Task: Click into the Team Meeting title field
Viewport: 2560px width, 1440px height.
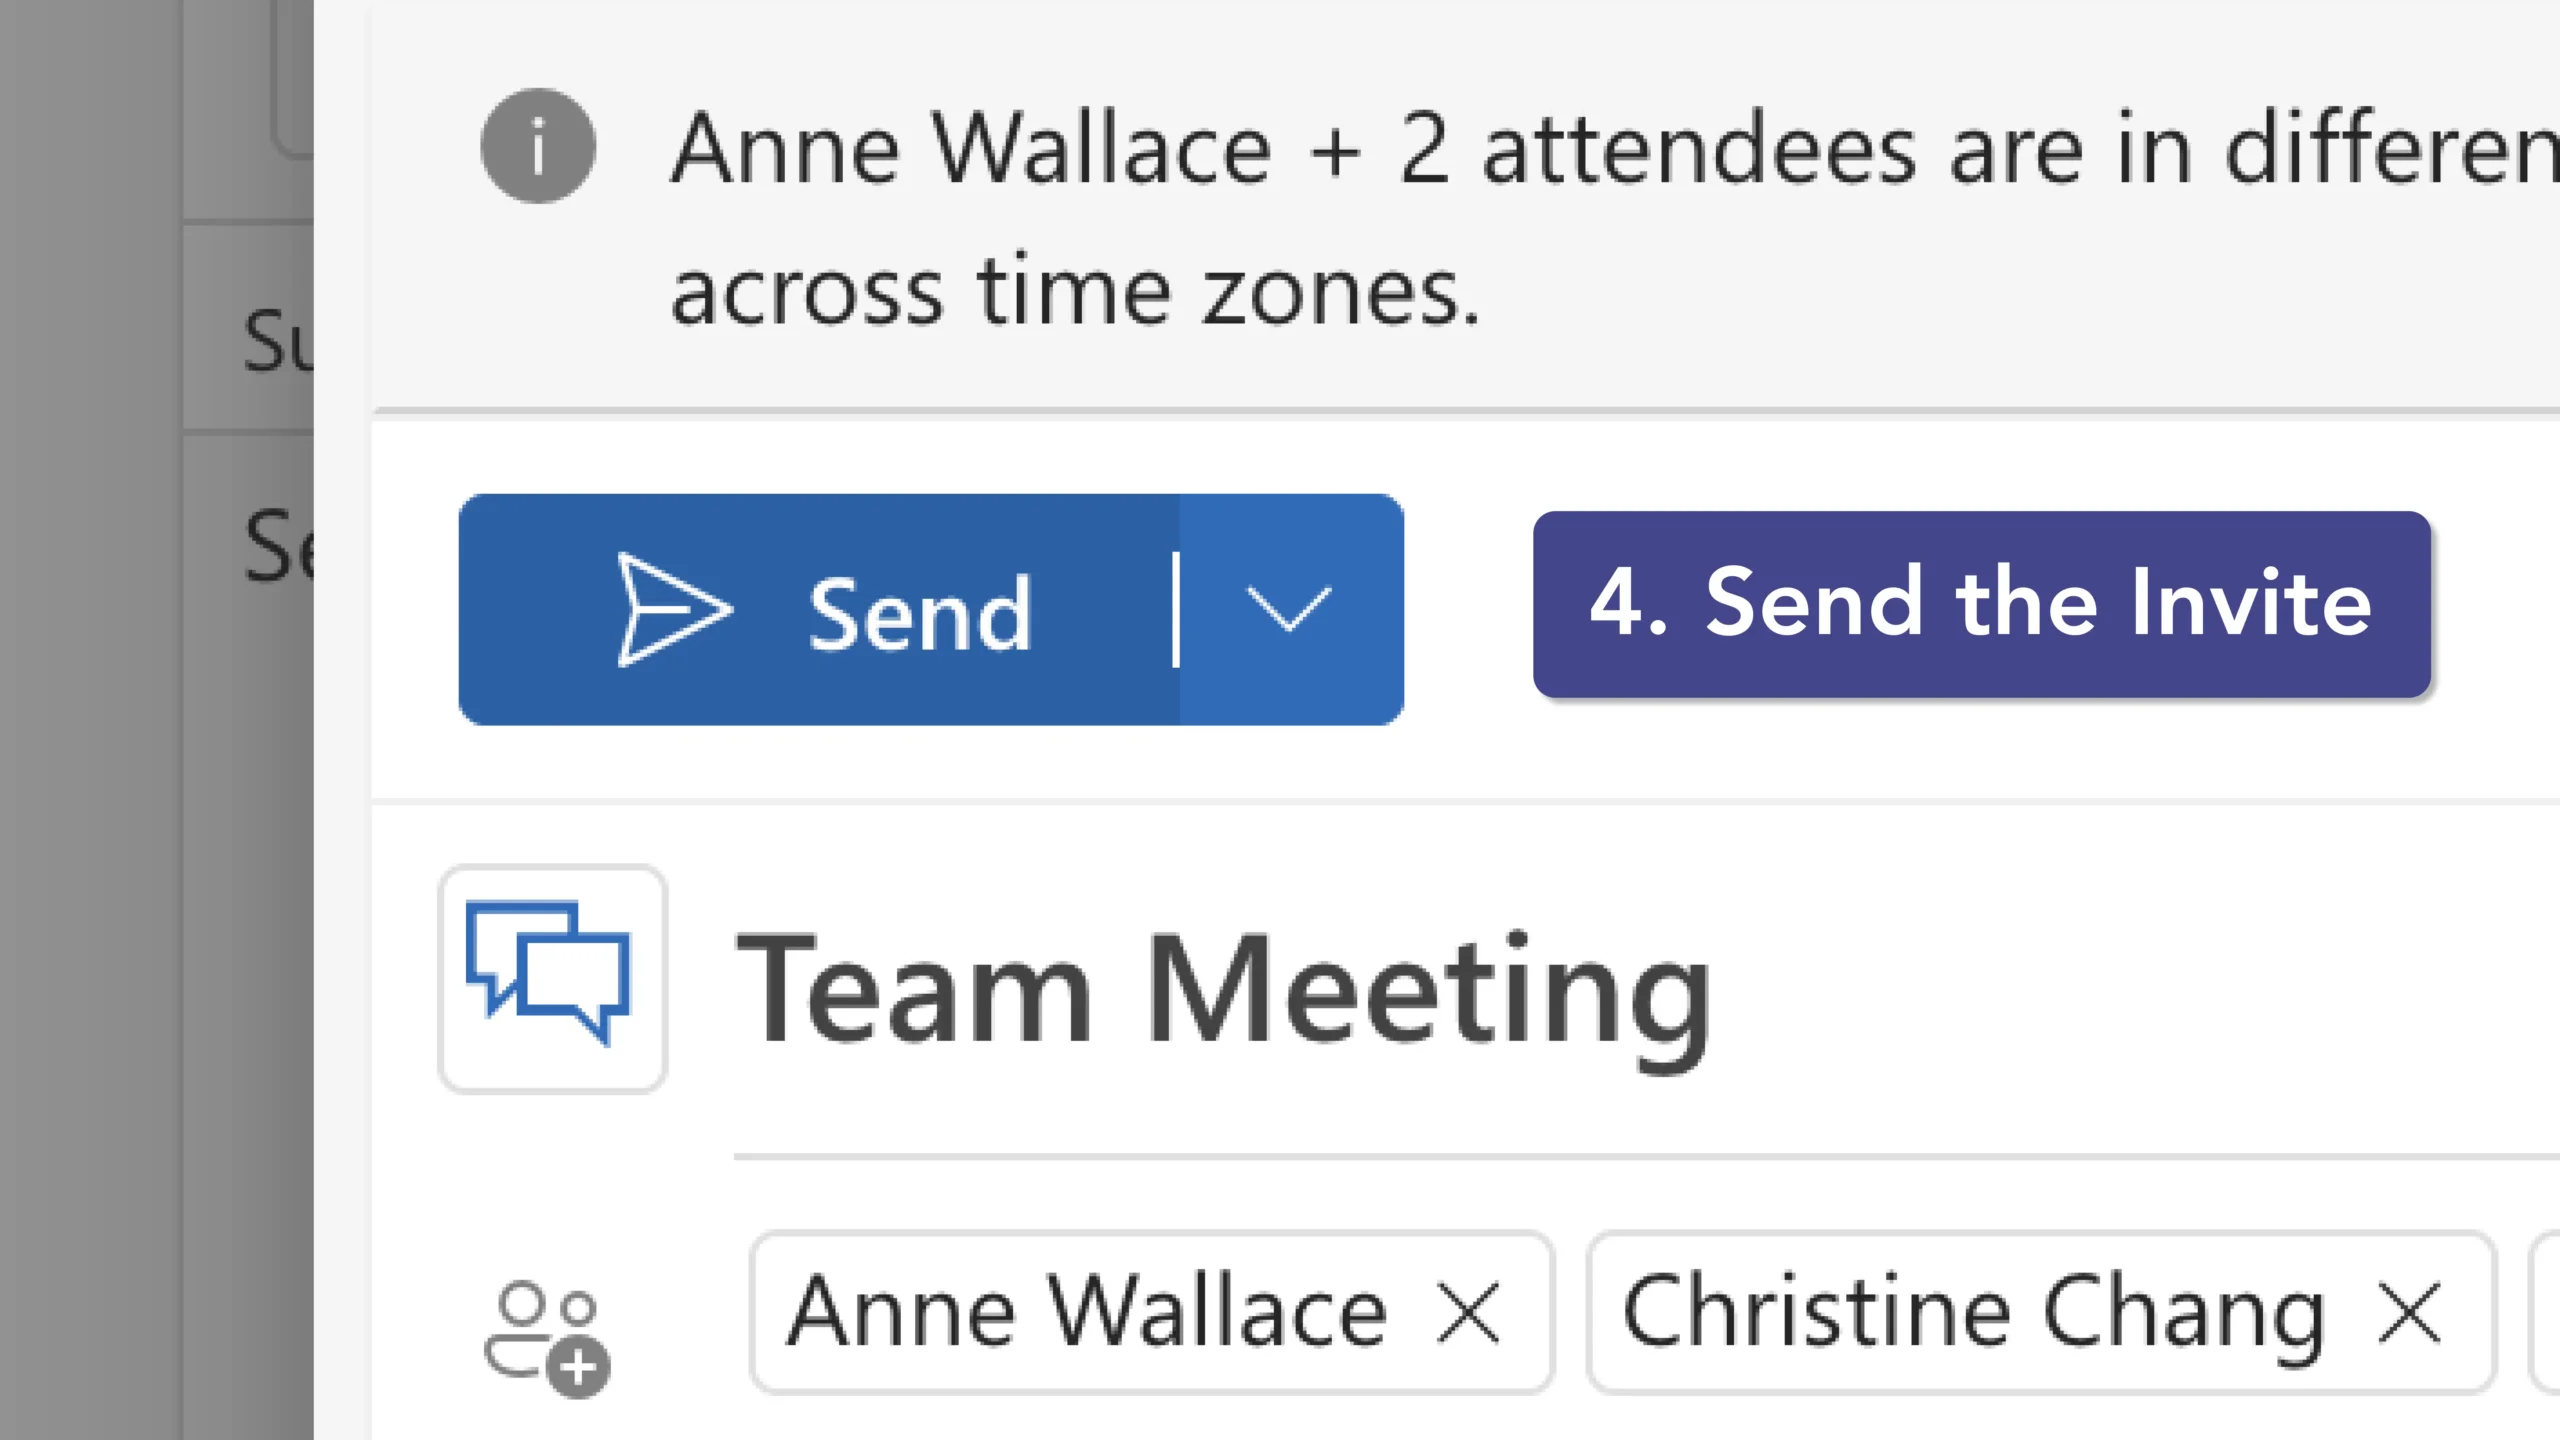Action: 1222,988
